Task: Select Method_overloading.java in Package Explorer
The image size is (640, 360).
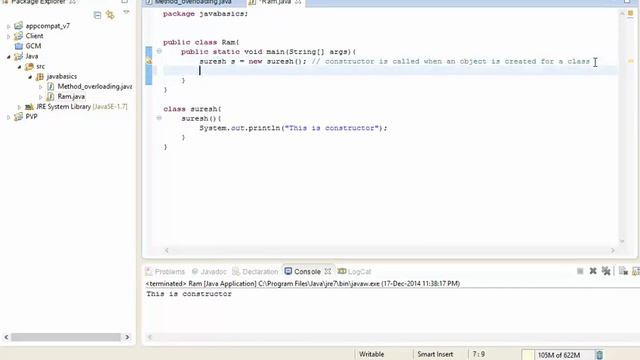Action: [x=95, y=87]
